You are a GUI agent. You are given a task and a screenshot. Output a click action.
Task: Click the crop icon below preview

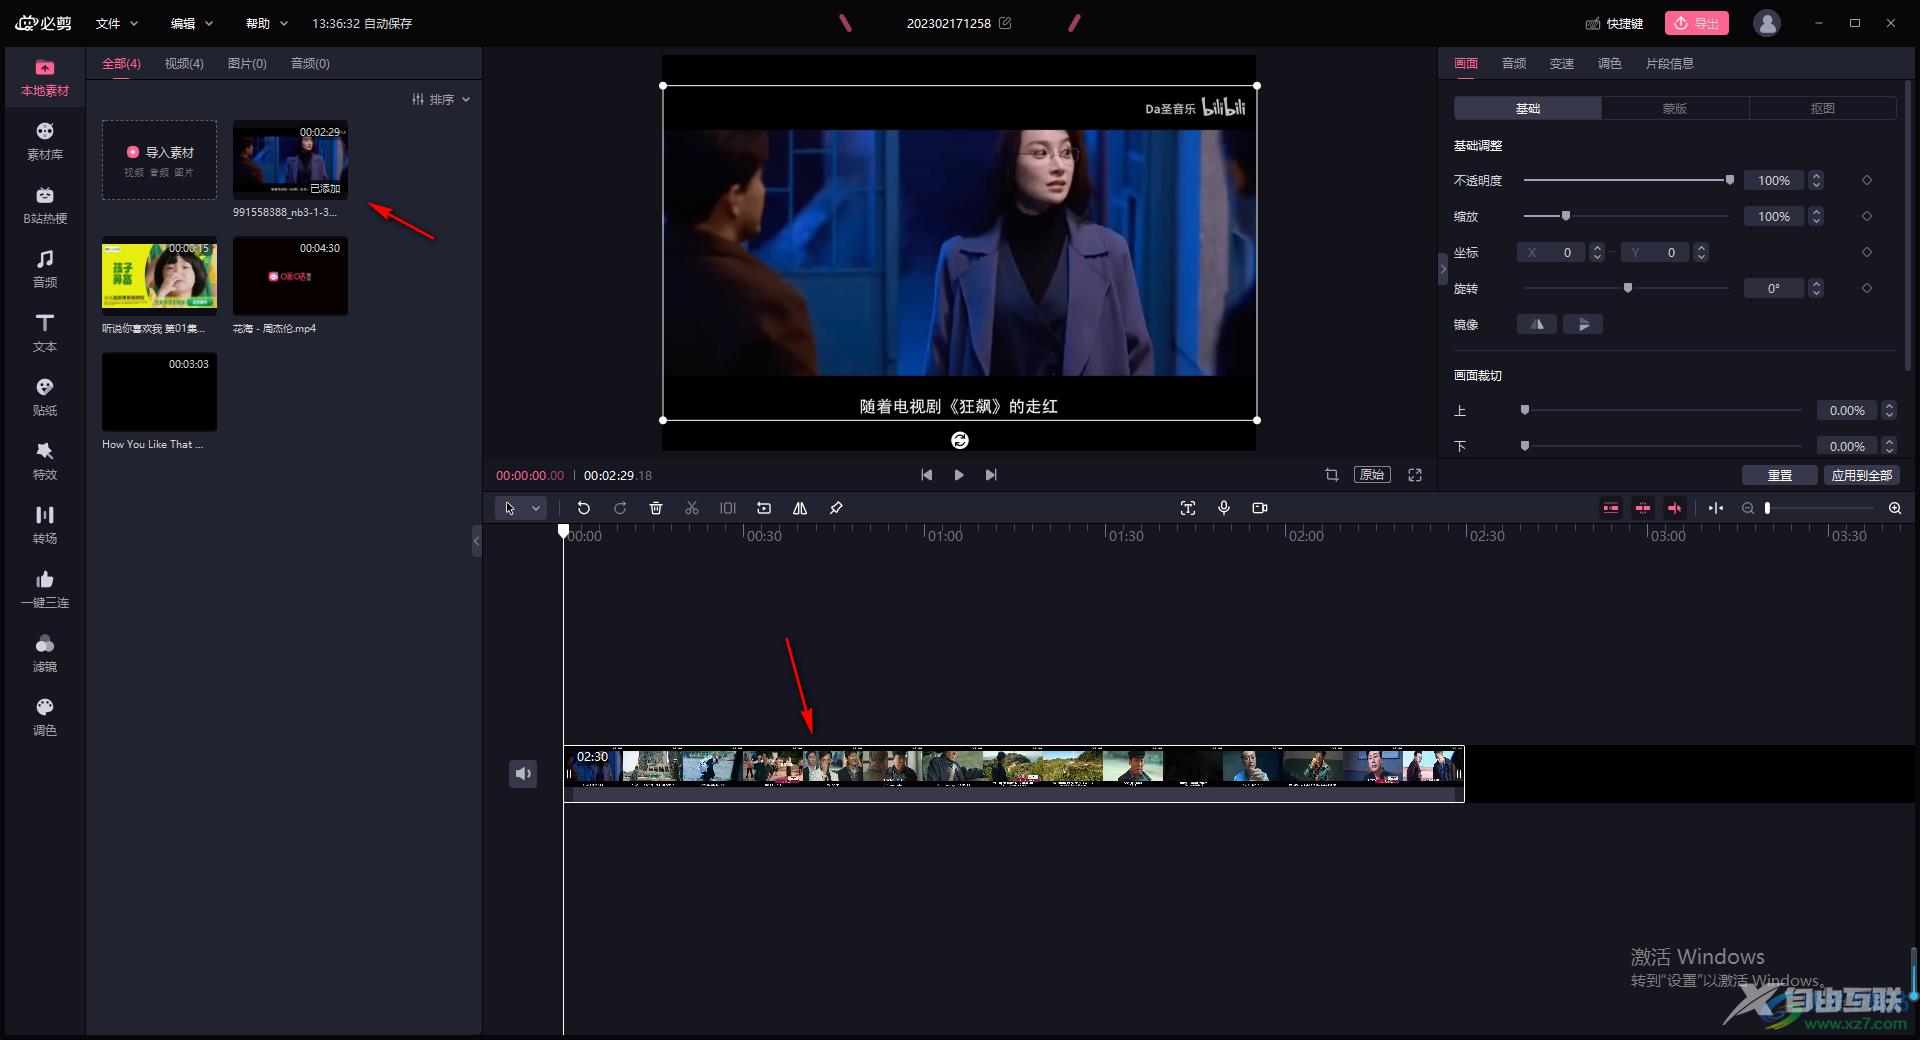[1332, 475]
